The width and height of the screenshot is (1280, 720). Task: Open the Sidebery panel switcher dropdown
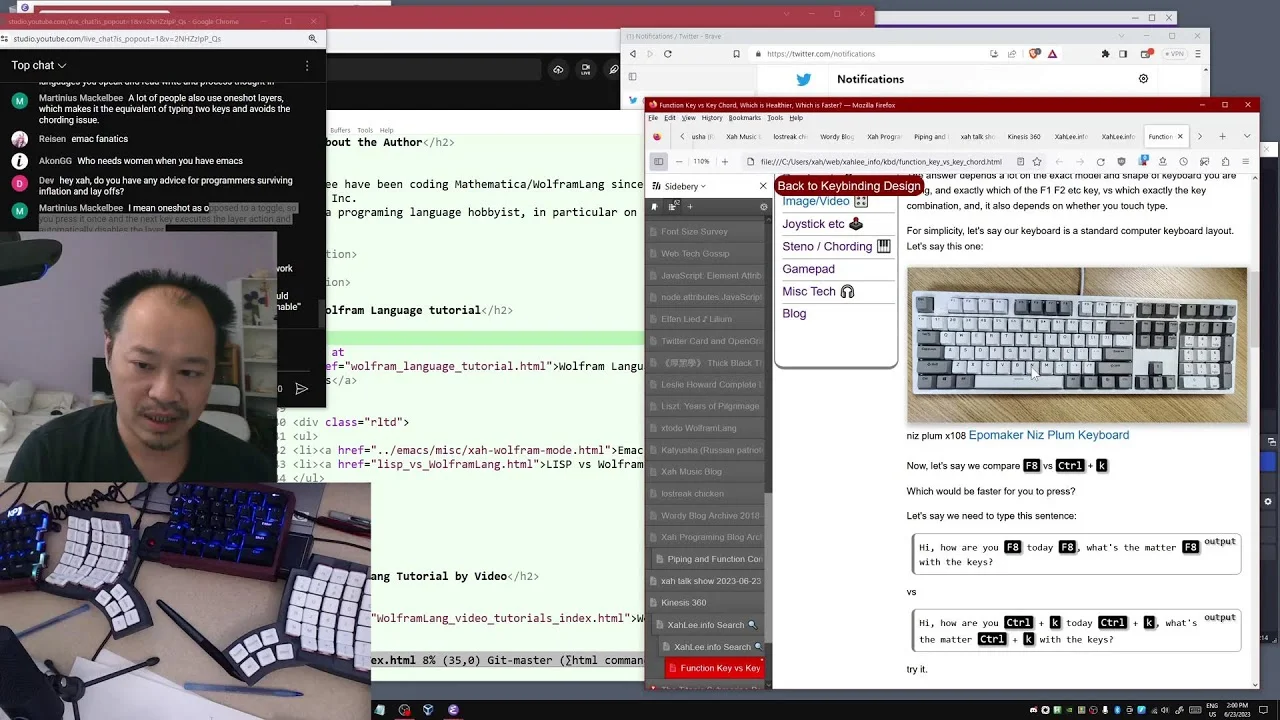(685, 186)
